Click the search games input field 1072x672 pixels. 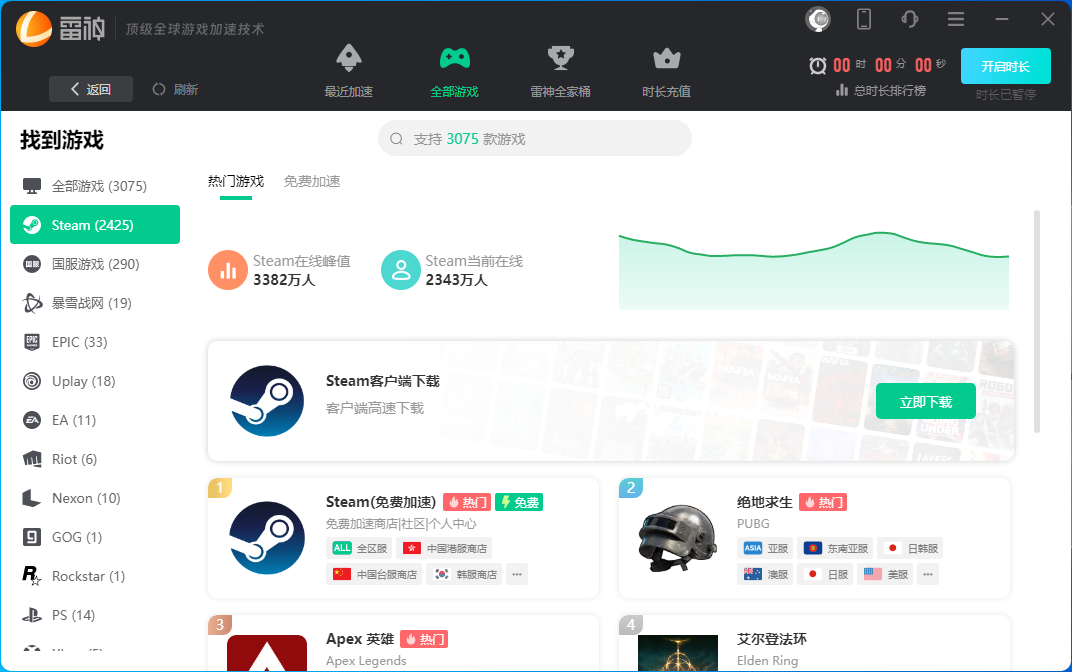pos(535,139)
